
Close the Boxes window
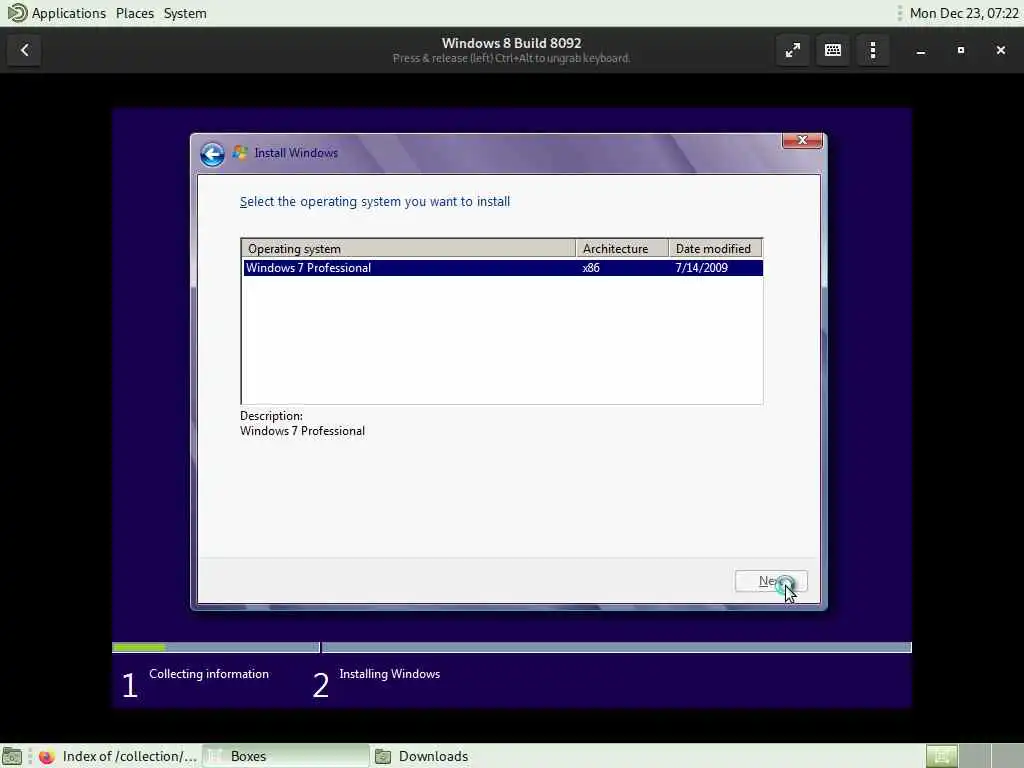click(x=1000, y=50)
